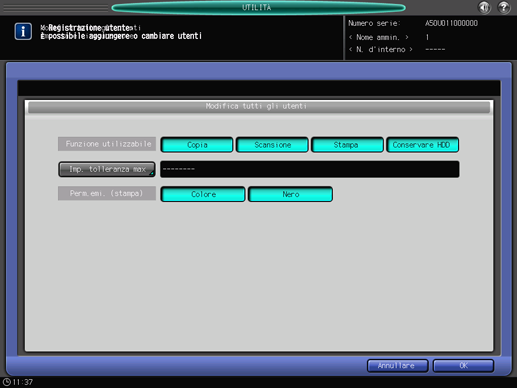Confirm with the OK button

pyautogui.click(x=463, y=366)
